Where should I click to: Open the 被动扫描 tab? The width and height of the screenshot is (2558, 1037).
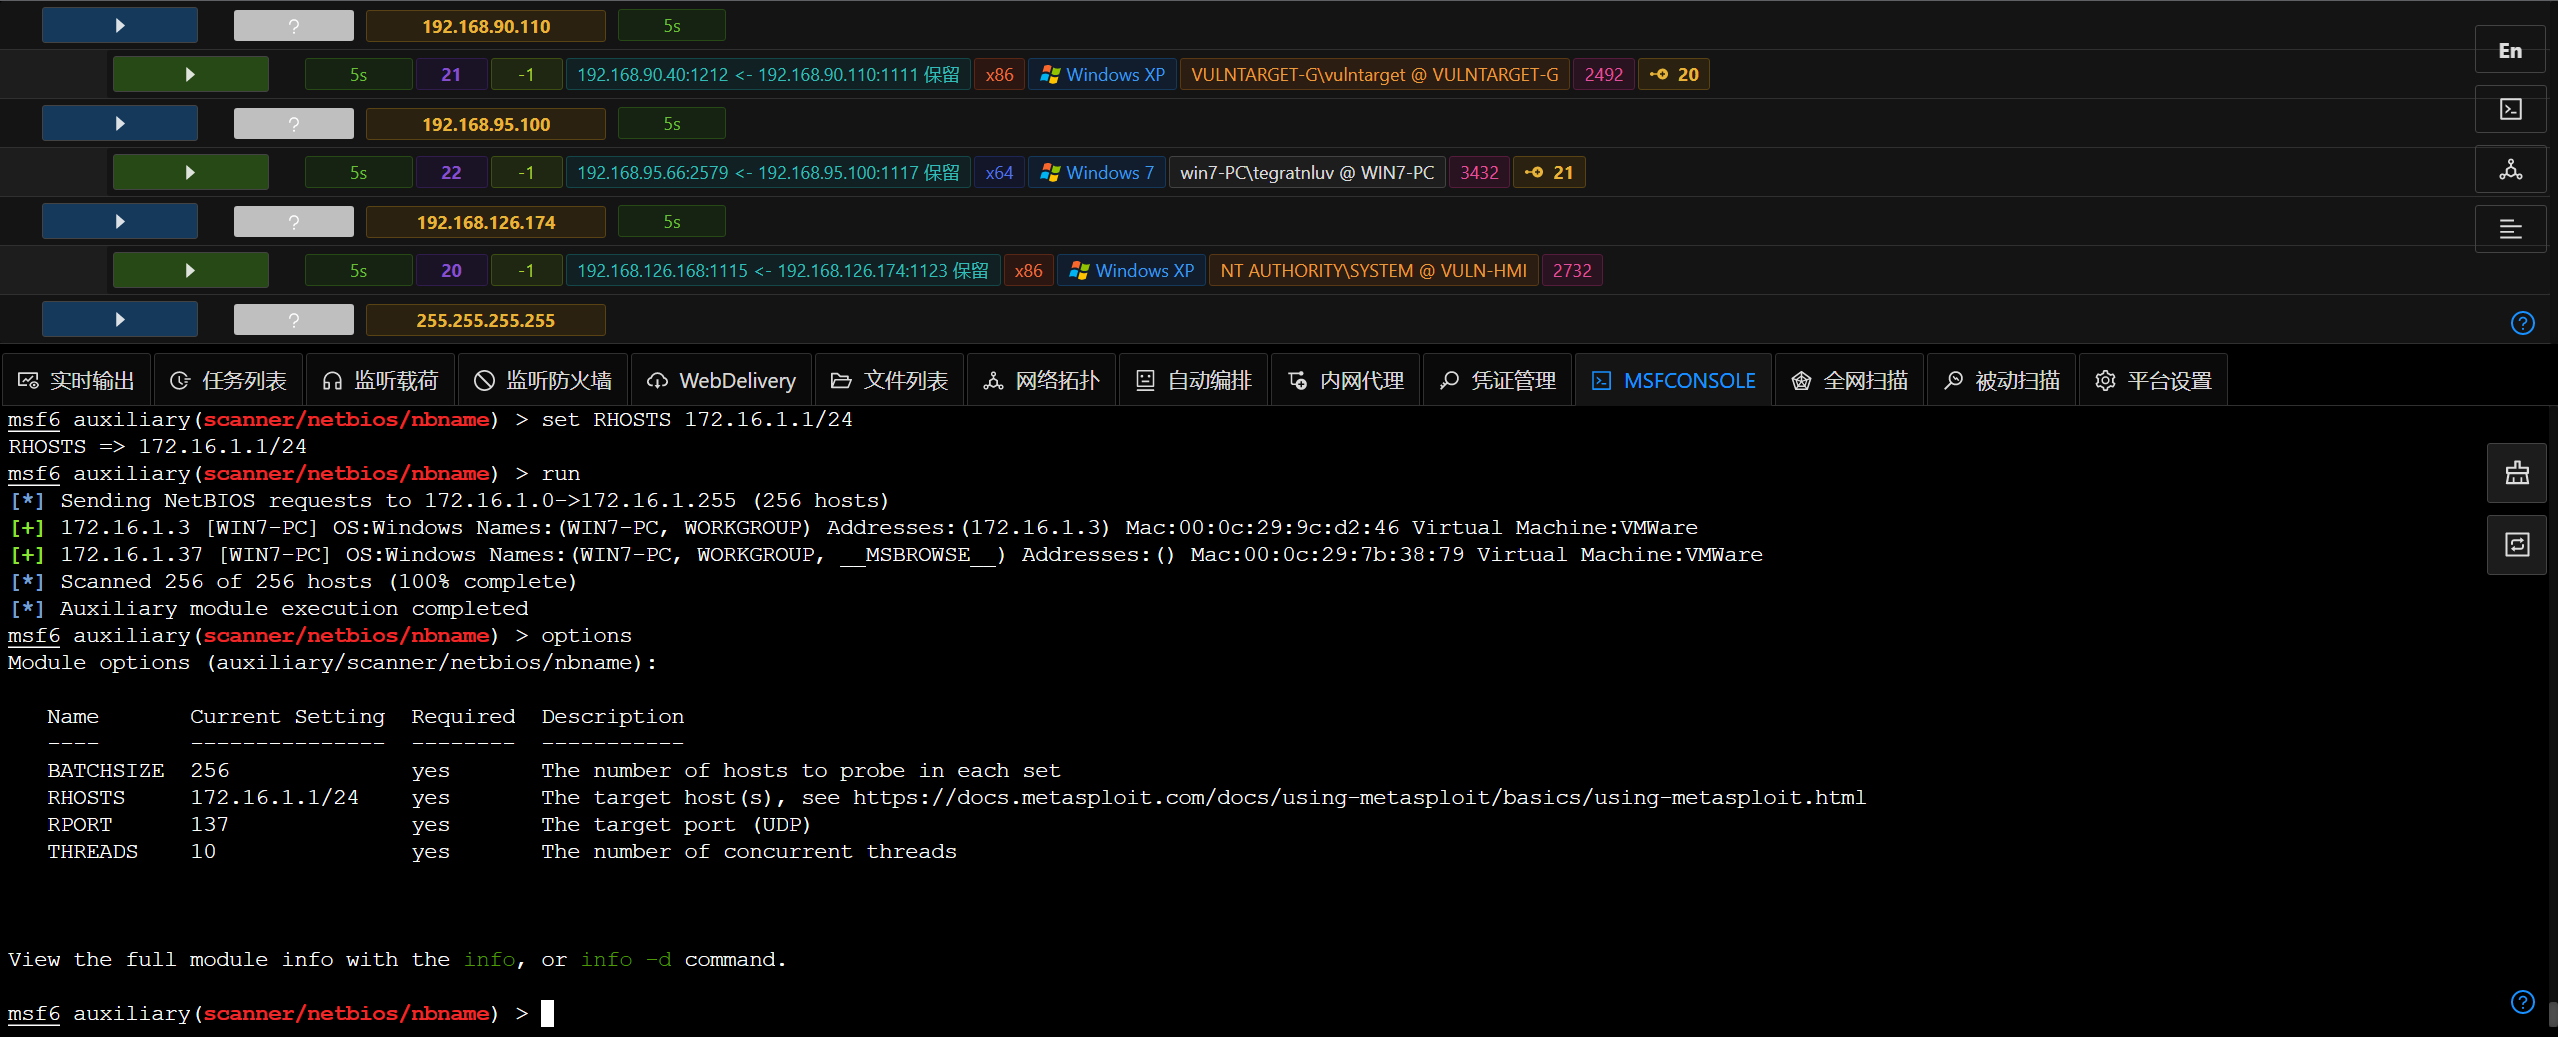[2001, 381]
